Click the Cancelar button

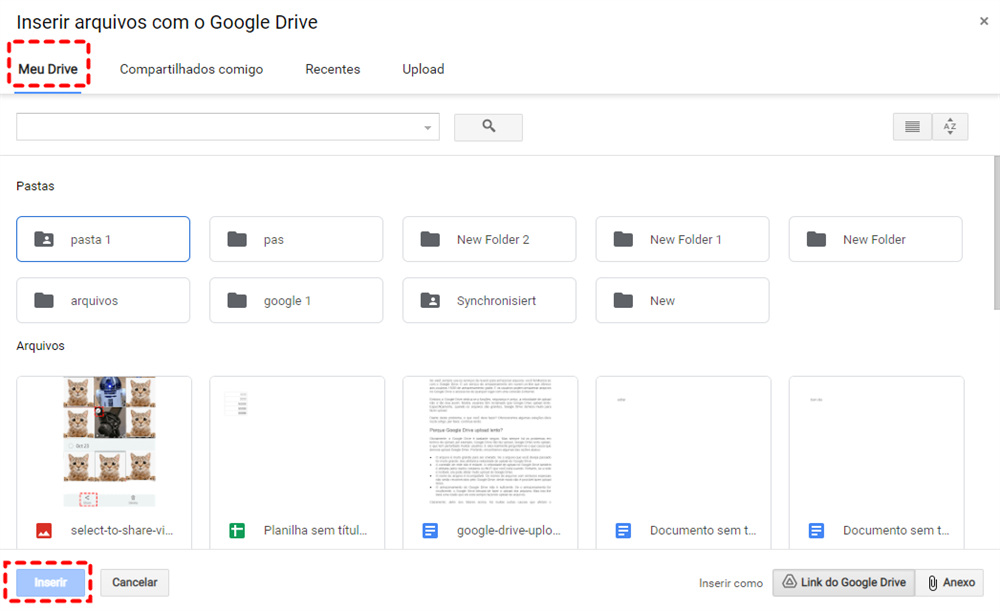click(135, 583)
